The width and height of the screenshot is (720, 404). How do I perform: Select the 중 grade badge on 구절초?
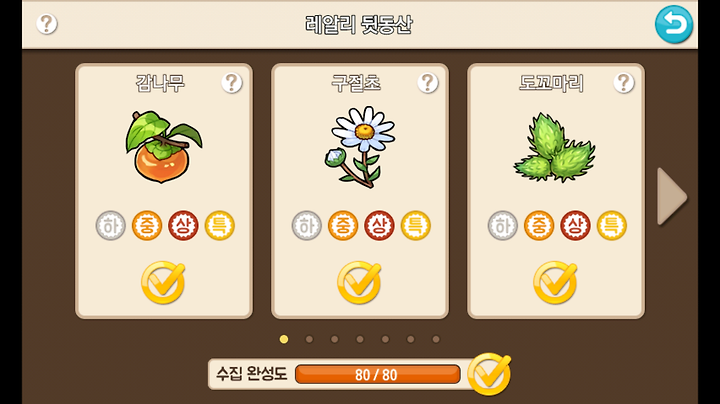point(343,225)
